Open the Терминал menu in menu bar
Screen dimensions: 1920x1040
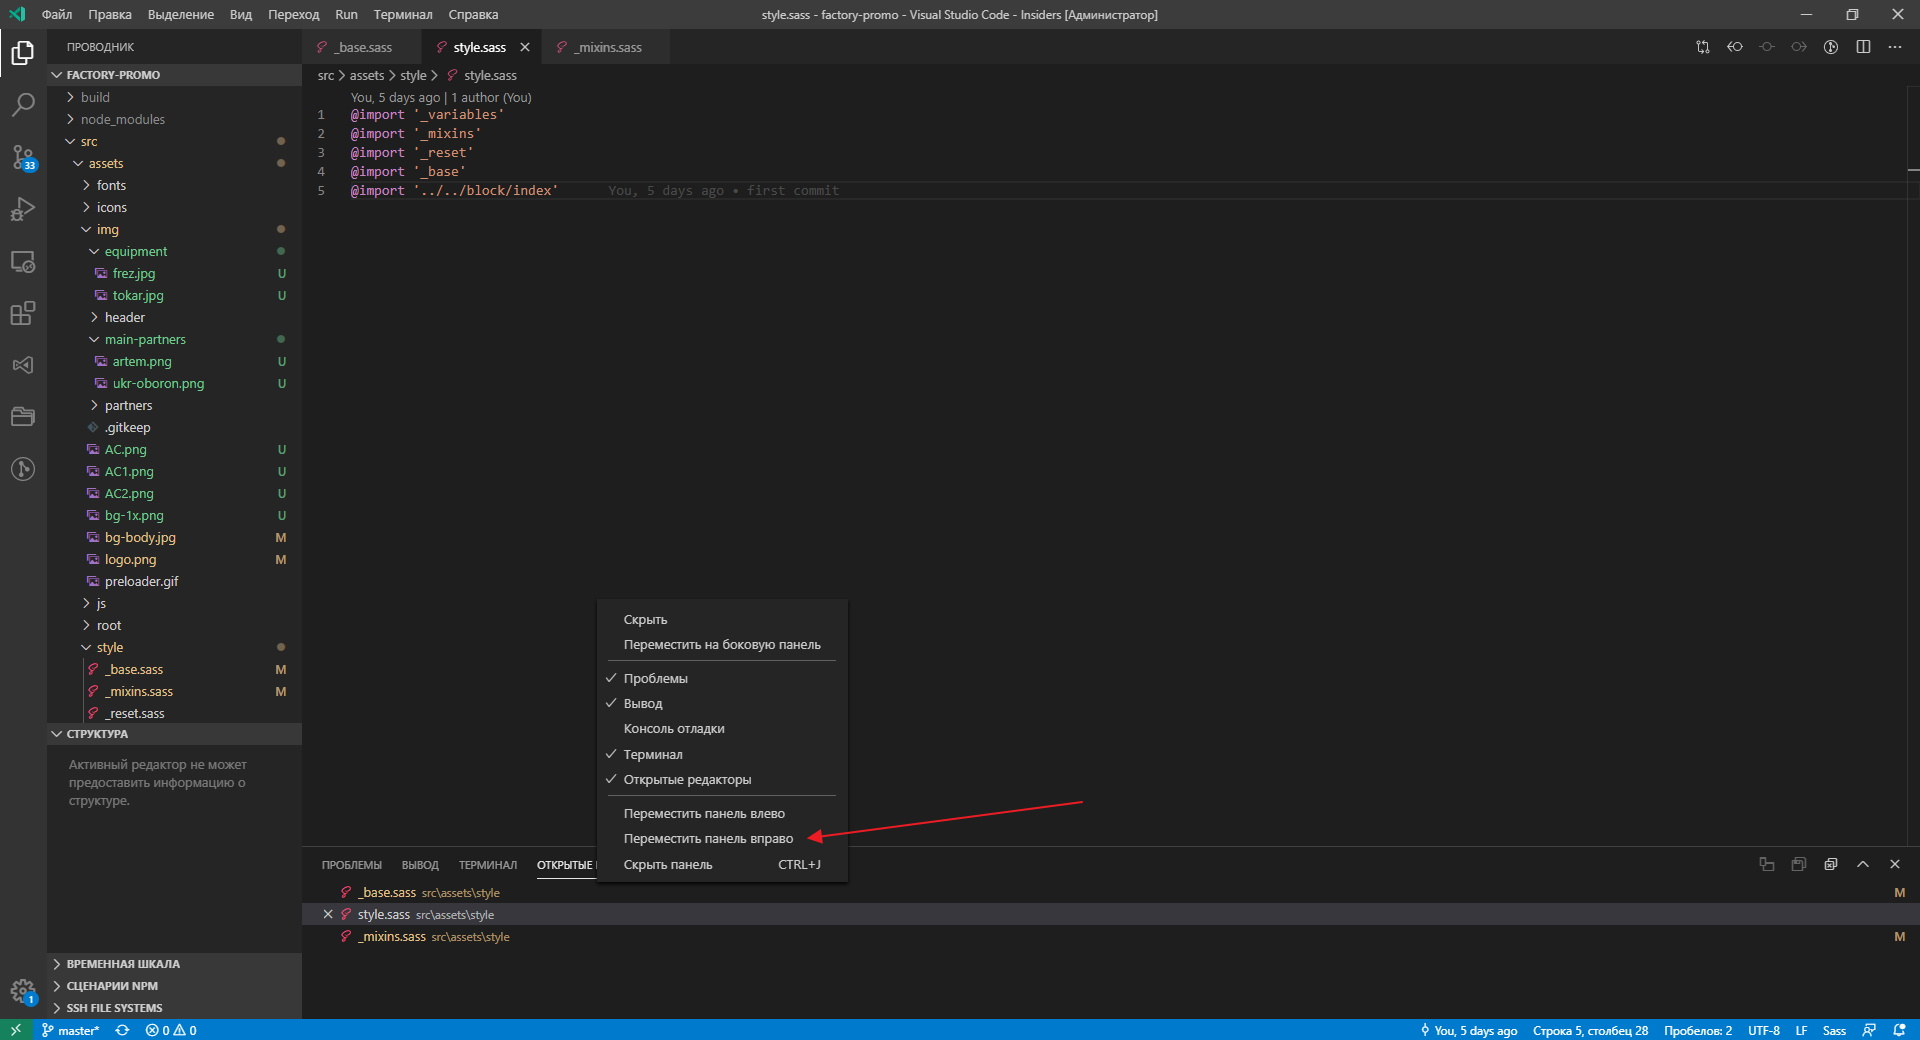tap(403, 14)
